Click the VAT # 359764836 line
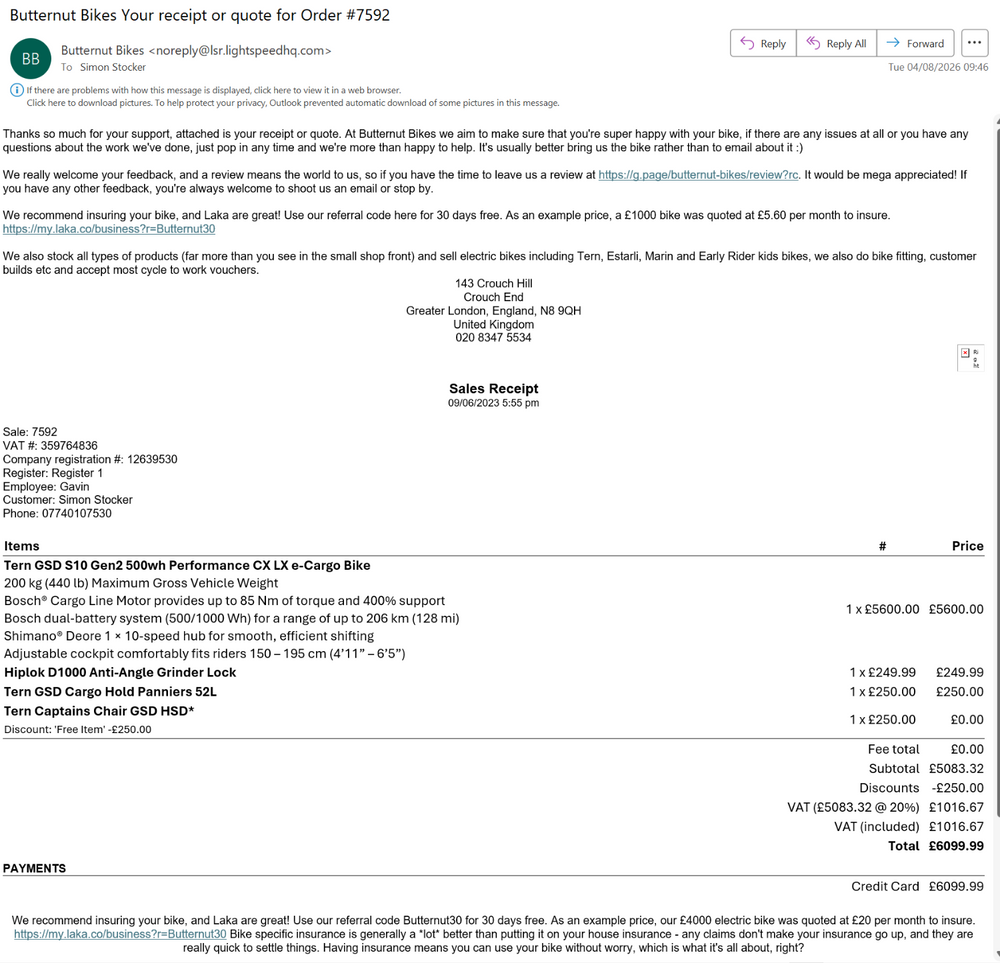This screenshot has height=963, width=1000. point(50,446)
